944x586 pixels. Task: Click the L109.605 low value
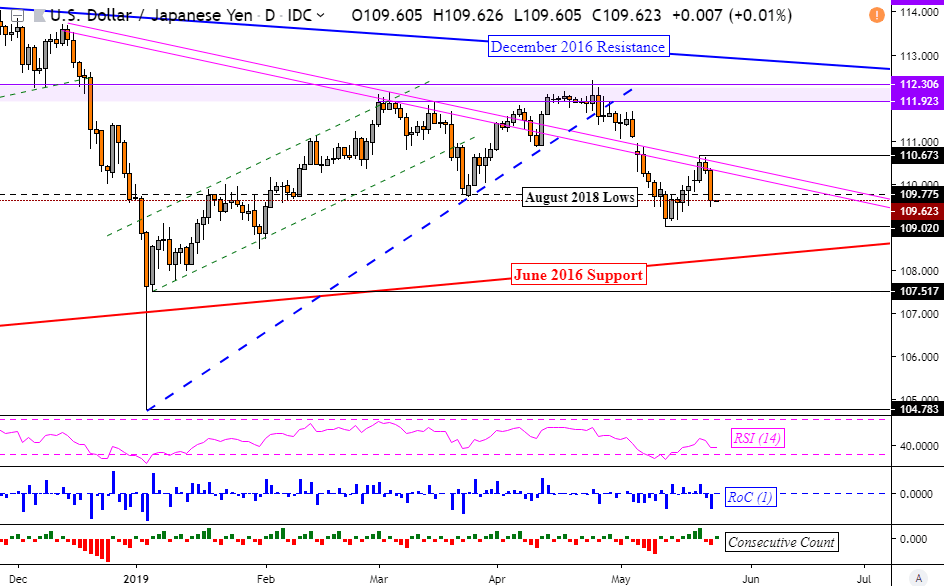(x=547, y=15)
